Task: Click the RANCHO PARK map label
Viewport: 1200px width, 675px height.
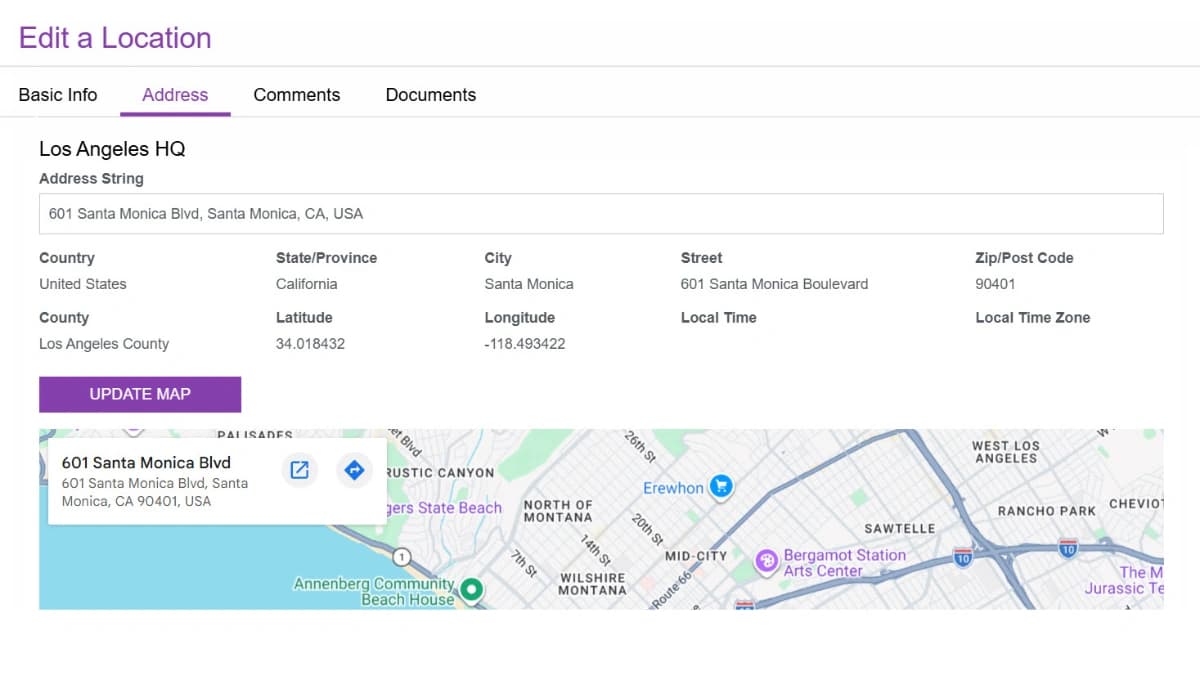Action: coord(1047,511)
